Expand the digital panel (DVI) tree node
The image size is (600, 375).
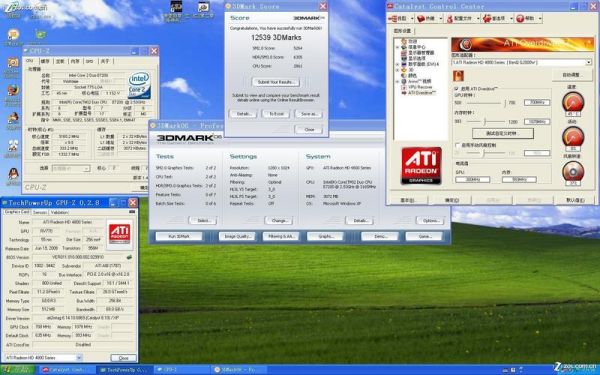click(x=397, y=64)
